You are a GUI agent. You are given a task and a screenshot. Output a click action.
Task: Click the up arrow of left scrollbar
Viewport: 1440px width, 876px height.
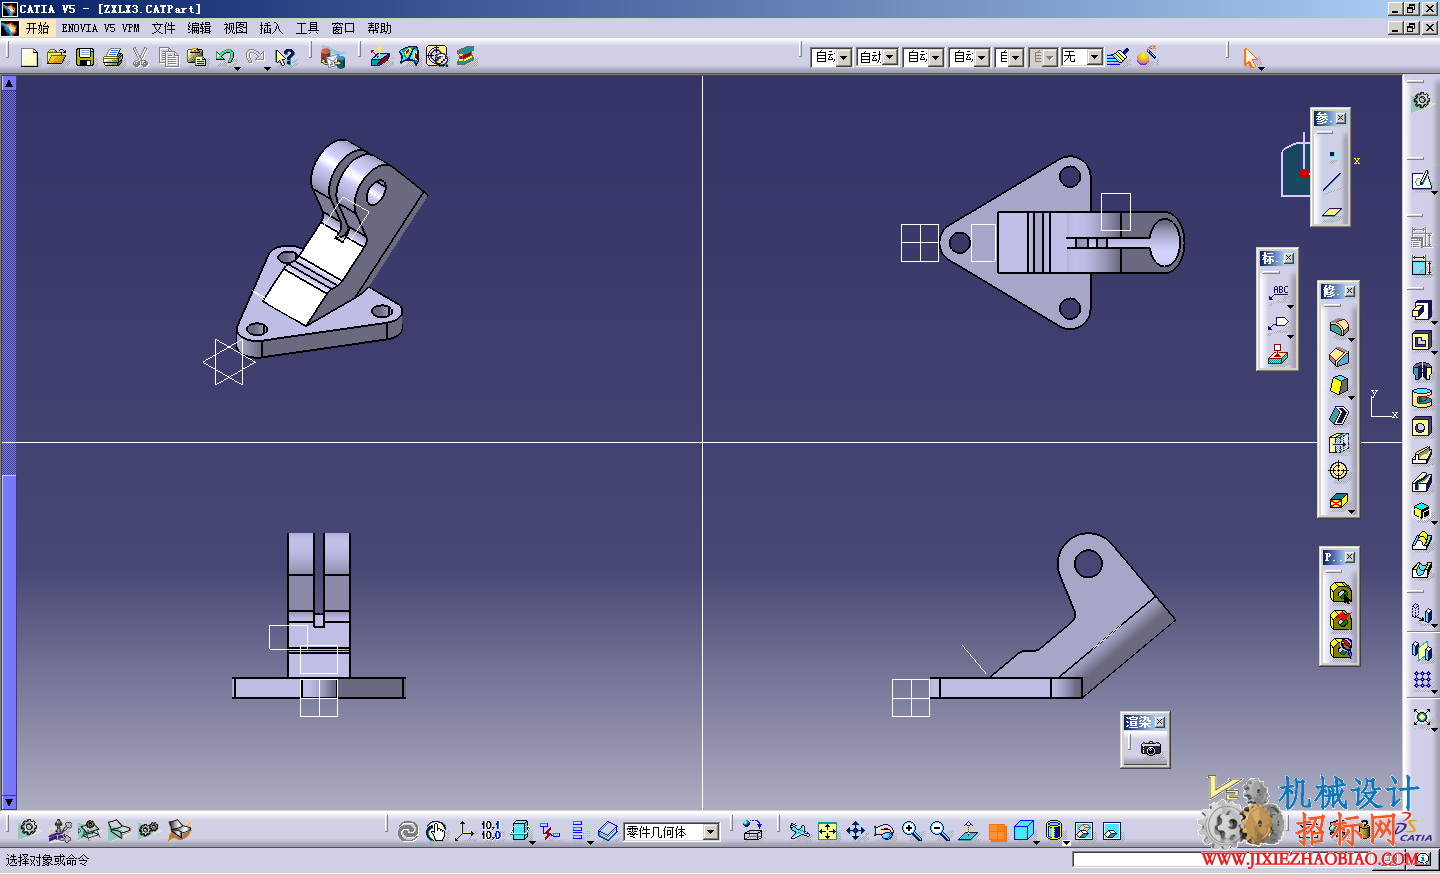[9, 83]
